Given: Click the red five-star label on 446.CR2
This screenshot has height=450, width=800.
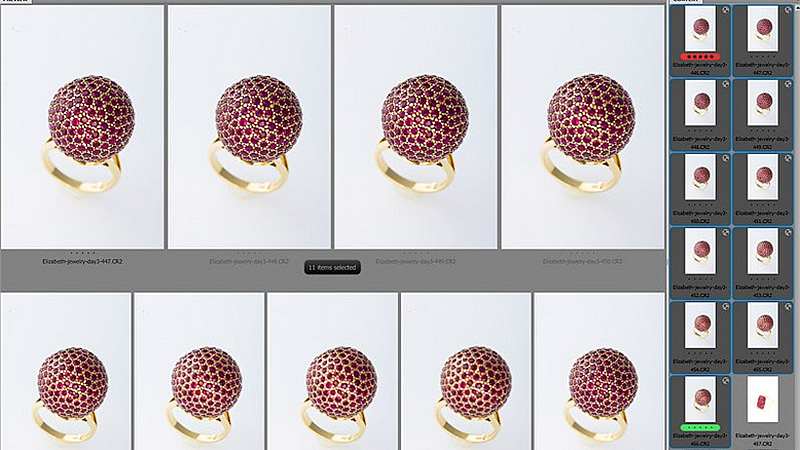Looking at the screenshot, I should (x=700, y=57).
